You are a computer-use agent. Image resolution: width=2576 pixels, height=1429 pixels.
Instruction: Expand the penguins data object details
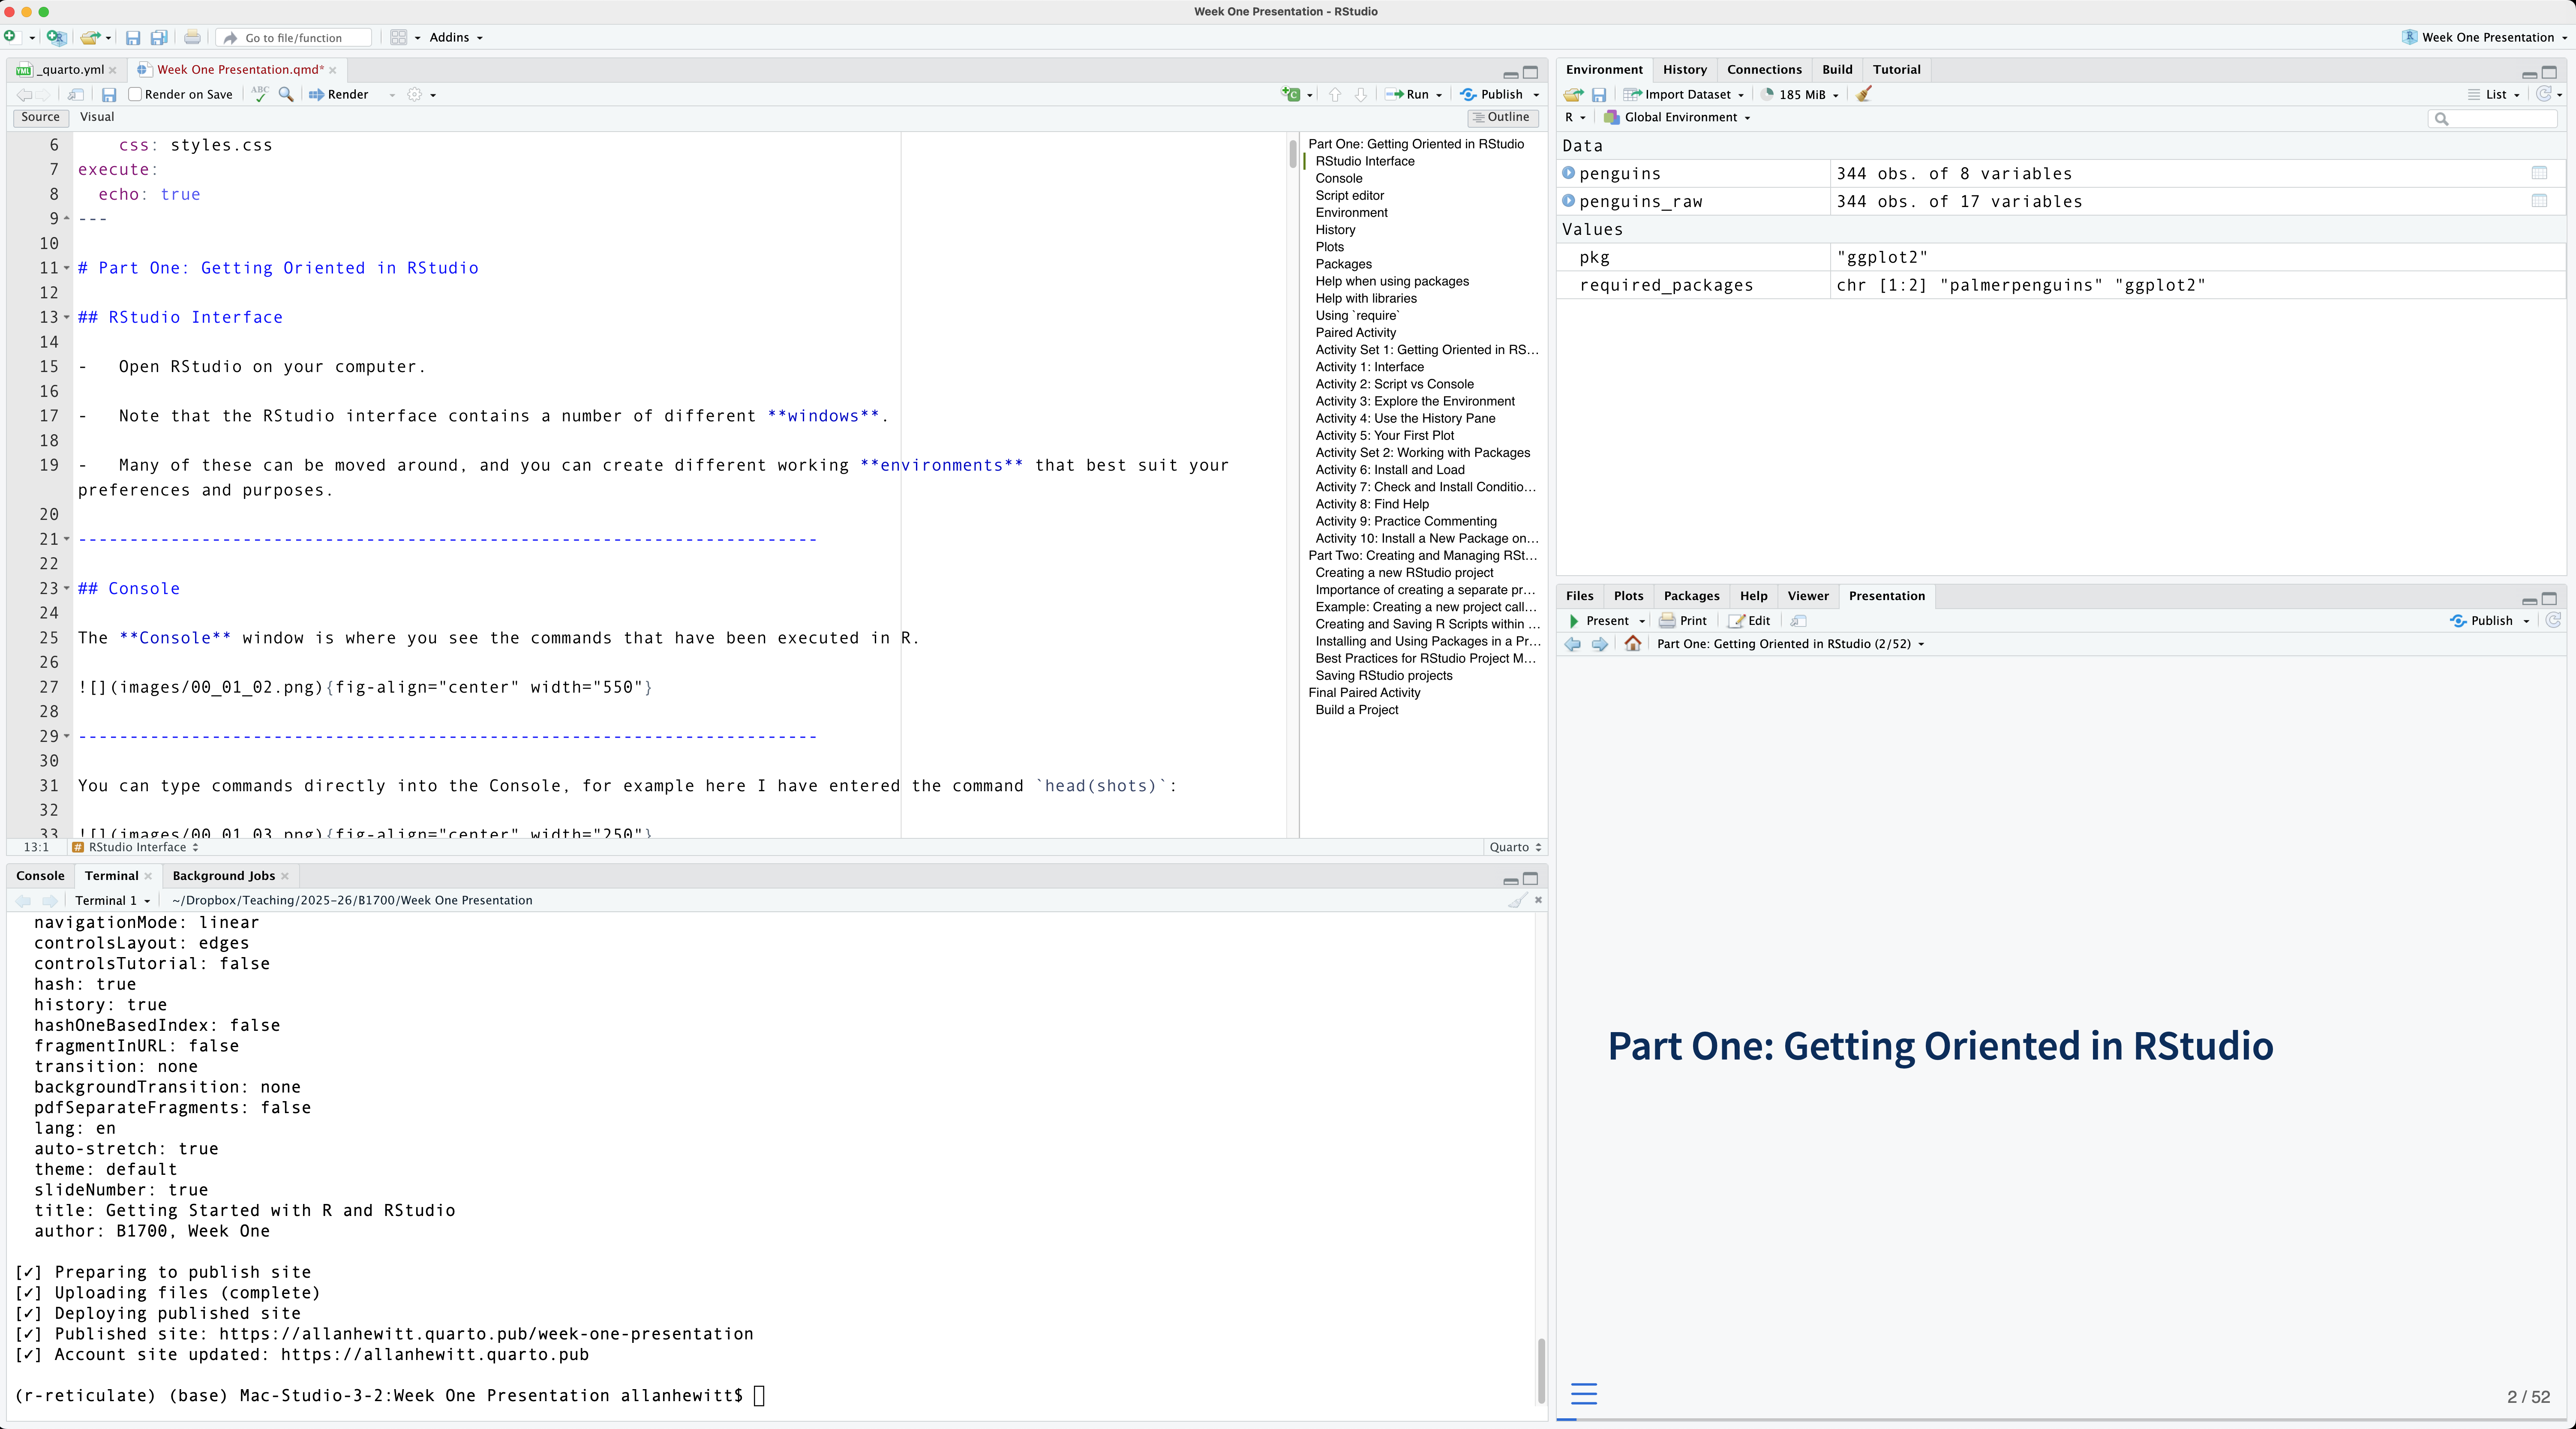pos(1568,173)
